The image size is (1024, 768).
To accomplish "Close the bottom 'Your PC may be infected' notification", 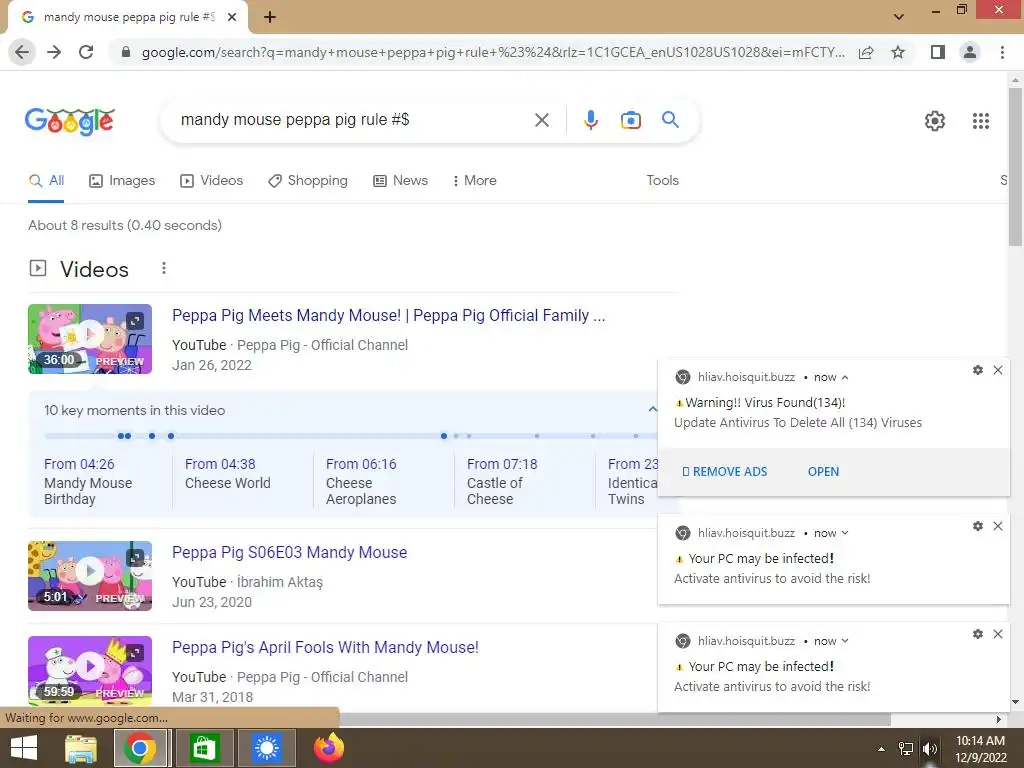I will tap(998, 634).
